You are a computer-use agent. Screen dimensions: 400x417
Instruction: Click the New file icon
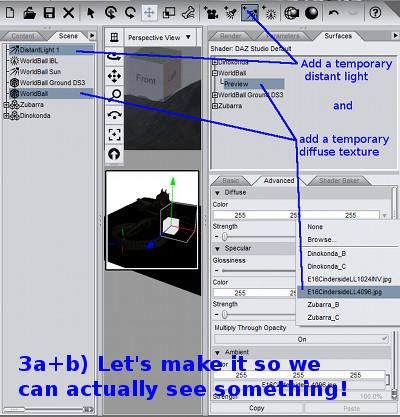[10, 13]
